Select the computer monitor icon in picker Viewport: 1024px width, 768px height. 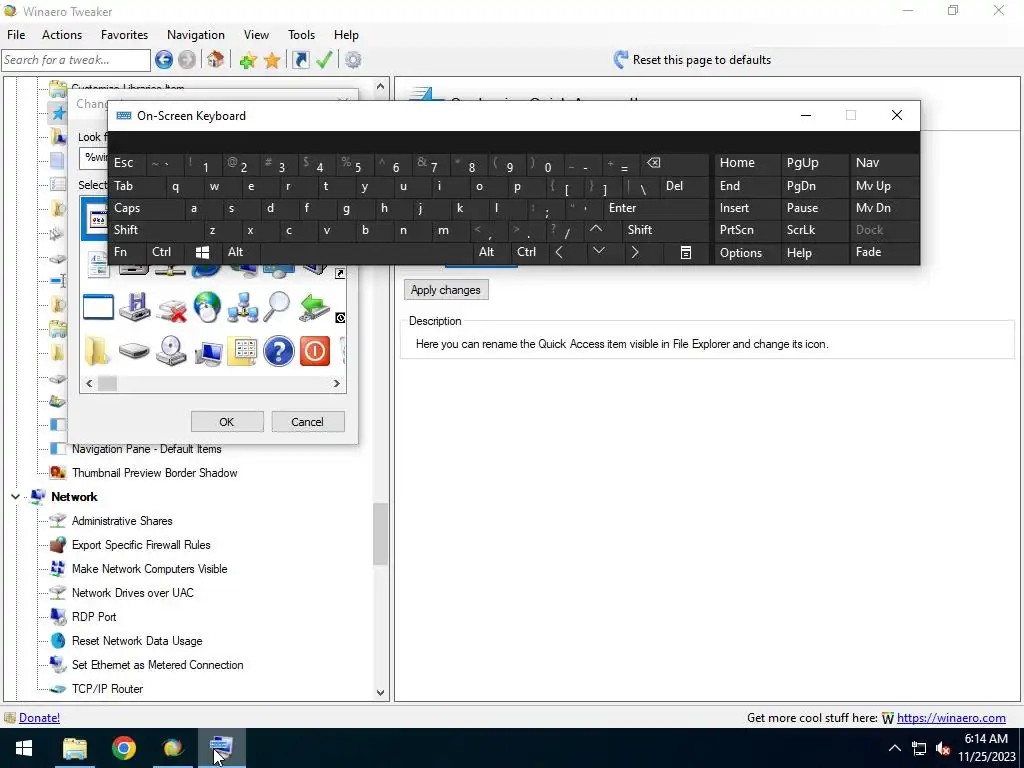207,353
